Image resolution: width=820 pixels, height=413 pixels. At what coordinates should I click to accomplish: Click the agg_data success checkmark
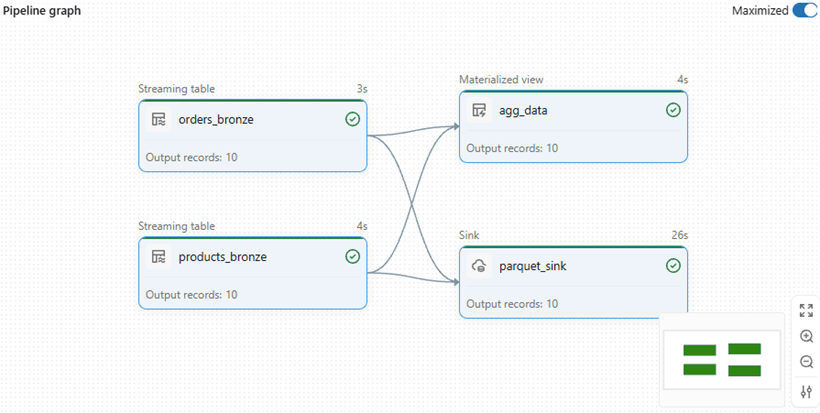[x=673, y=110]
